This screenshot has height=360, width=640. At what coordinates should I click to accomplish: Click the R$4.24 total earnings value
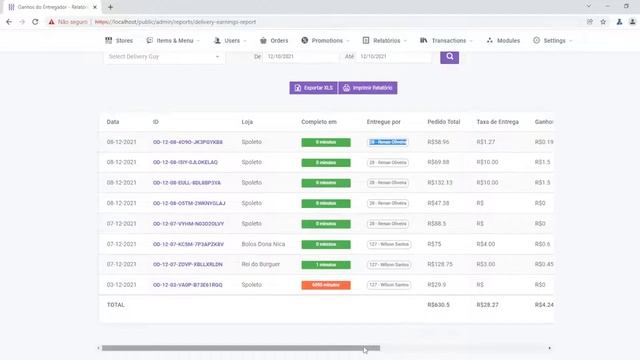(x=544, y=305)
